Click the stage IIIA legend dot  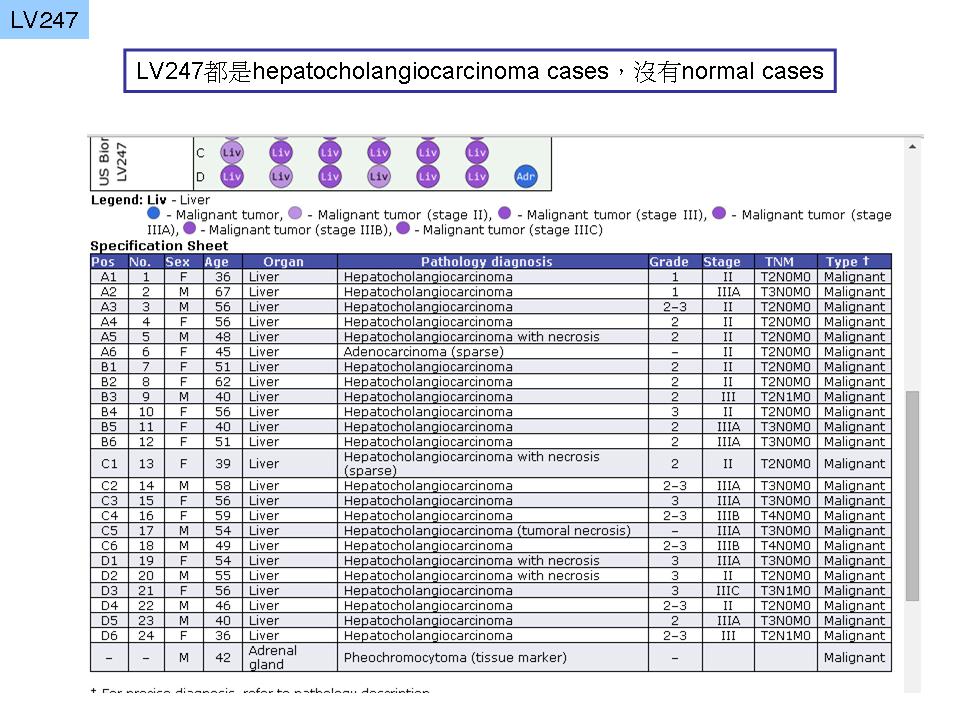pos(719,213)
